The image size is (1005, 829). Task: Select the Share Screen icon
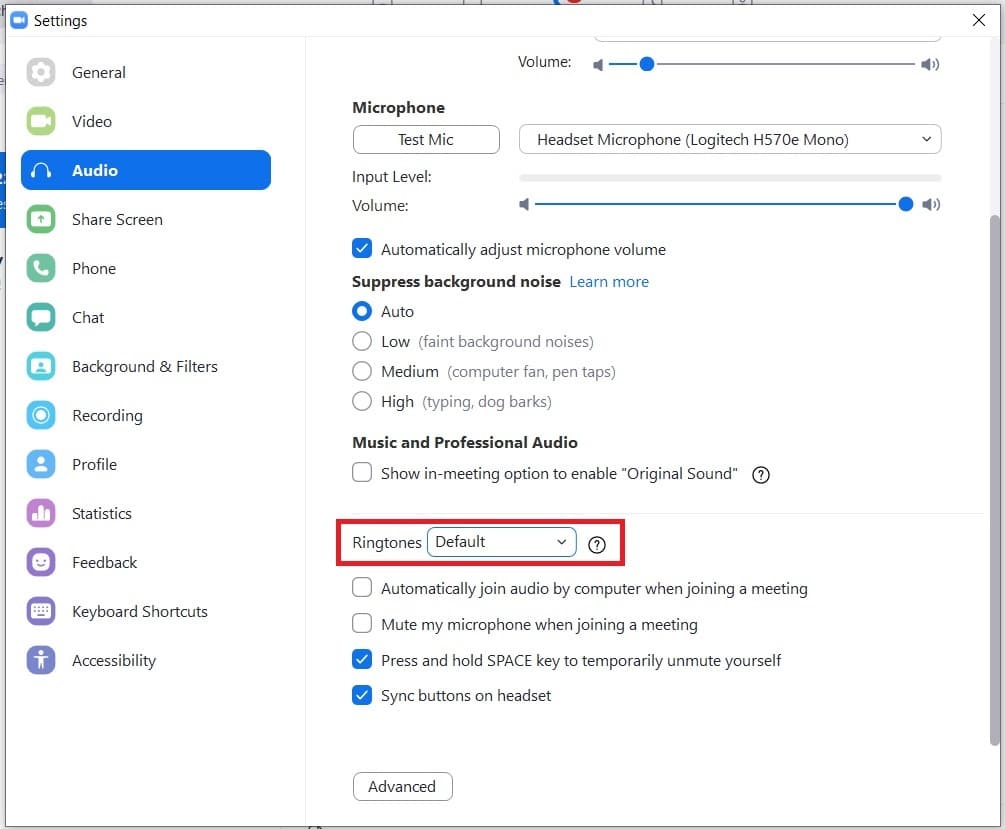(x=41, y=219)
